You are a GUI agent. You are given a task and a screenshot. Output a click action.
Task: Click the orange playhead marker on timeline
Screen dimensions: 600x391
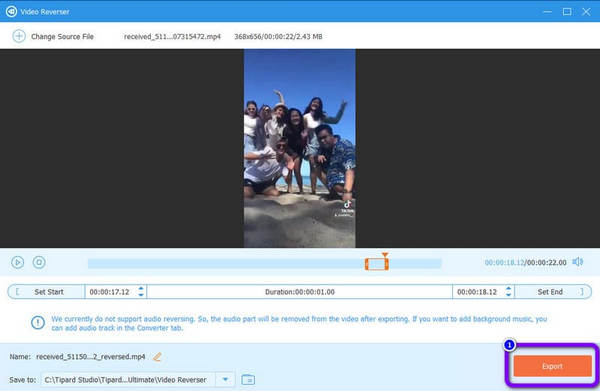pyautogui.click(x=385, y=255)
